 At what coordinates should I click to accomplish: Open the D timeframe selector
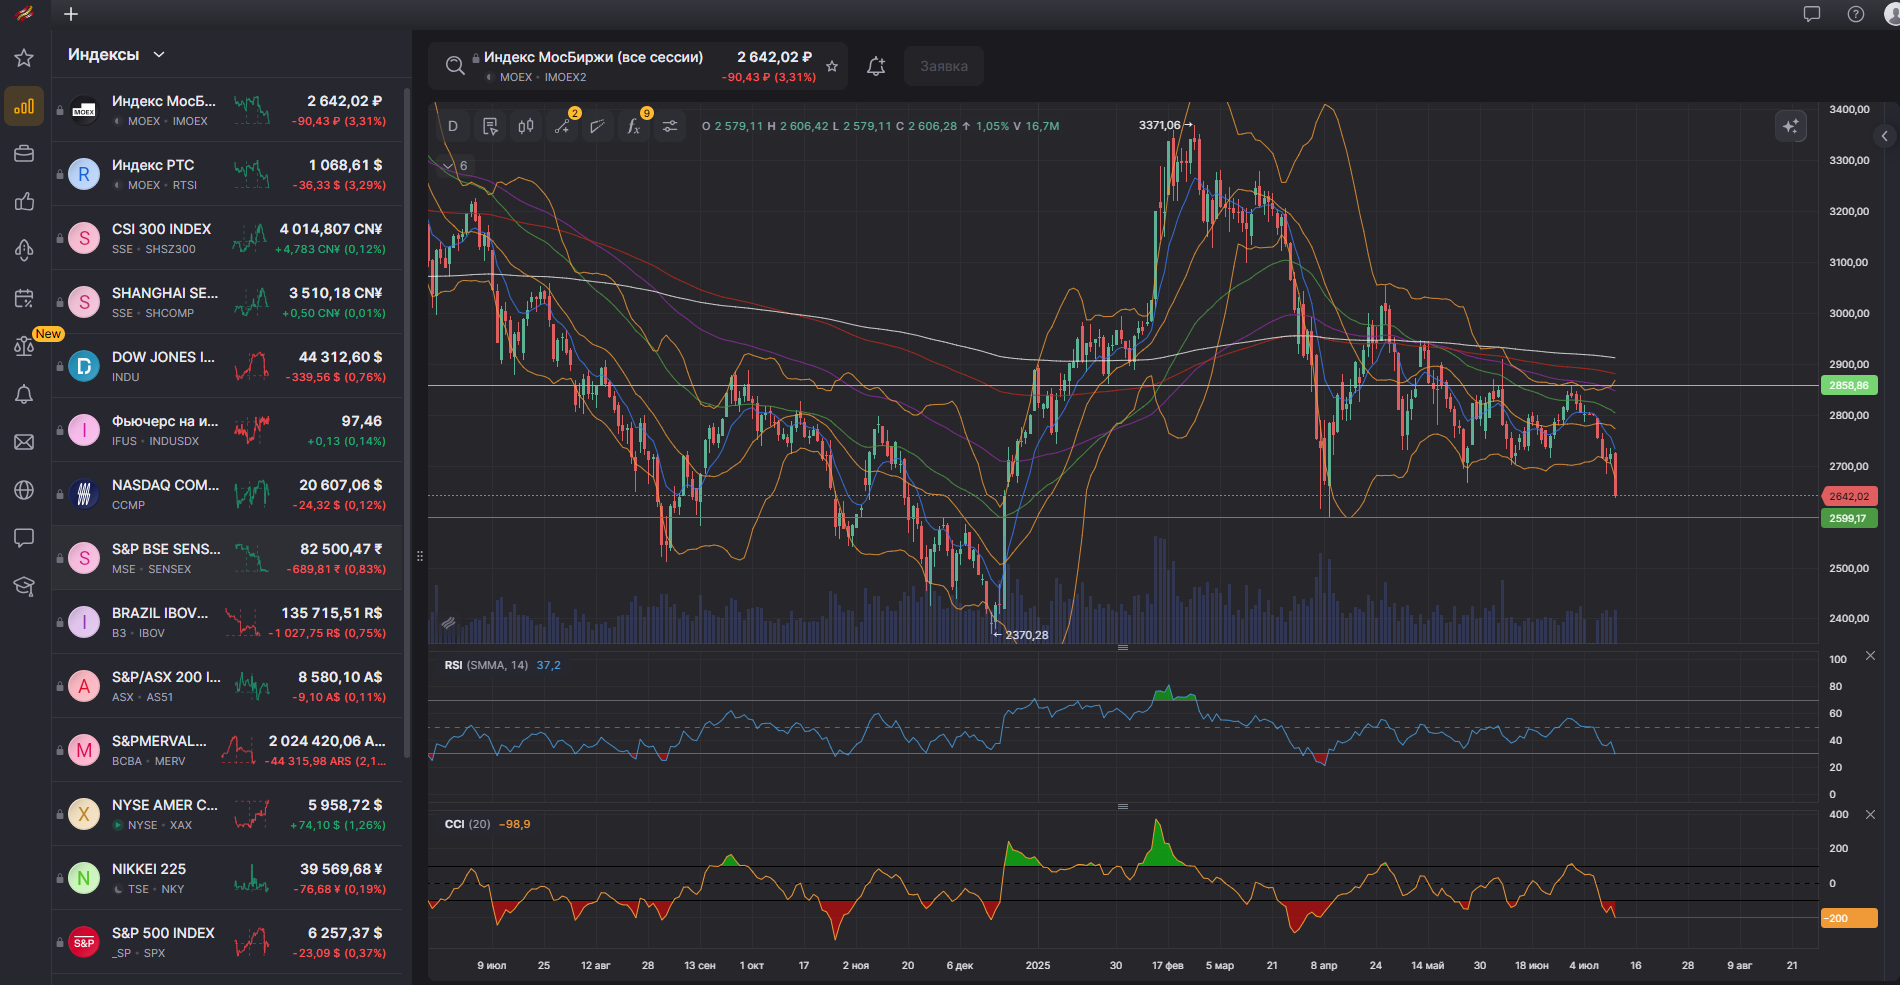[453, 126]
